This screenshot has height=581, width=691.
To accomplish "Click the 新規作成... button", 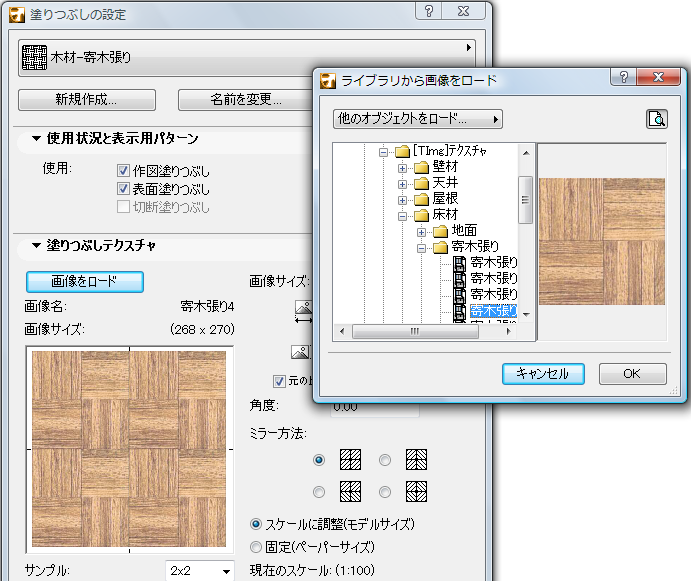I will [x=87, y=100].
